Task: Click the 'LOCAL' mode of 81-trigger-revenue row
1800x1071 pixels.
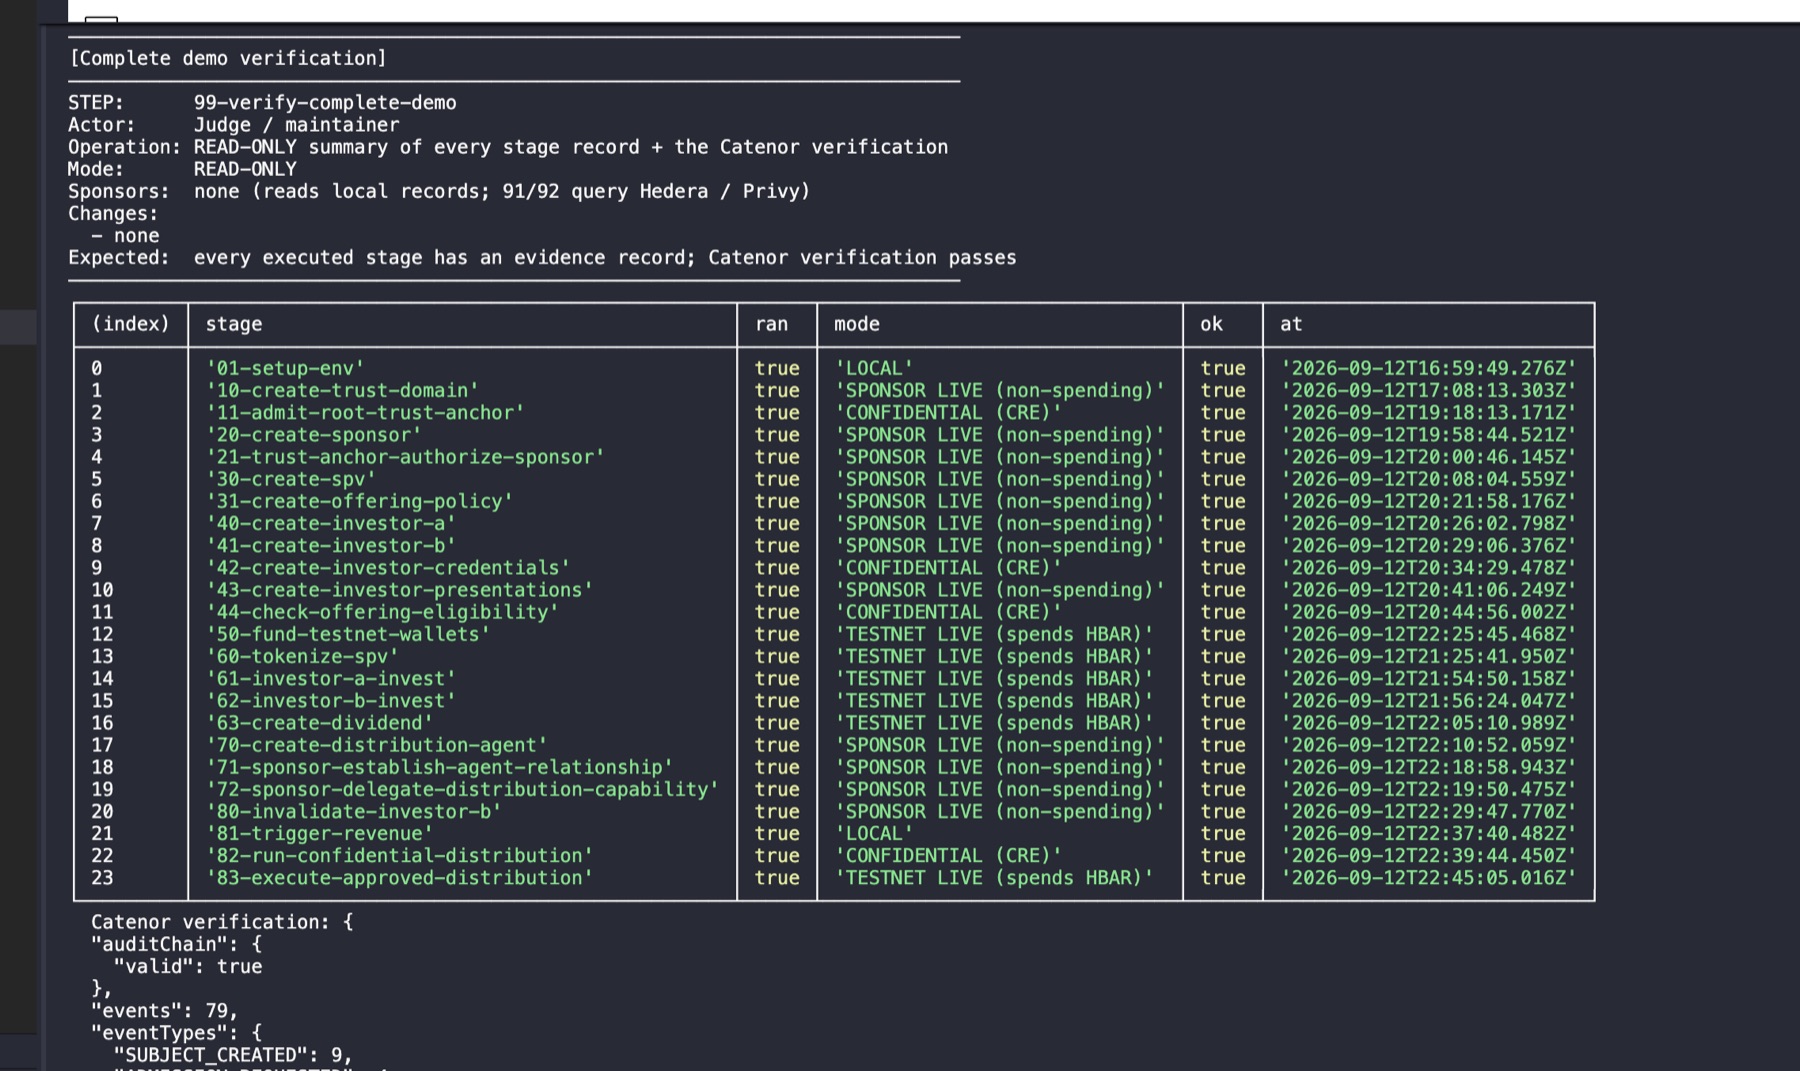Action: tap(874, 833)
